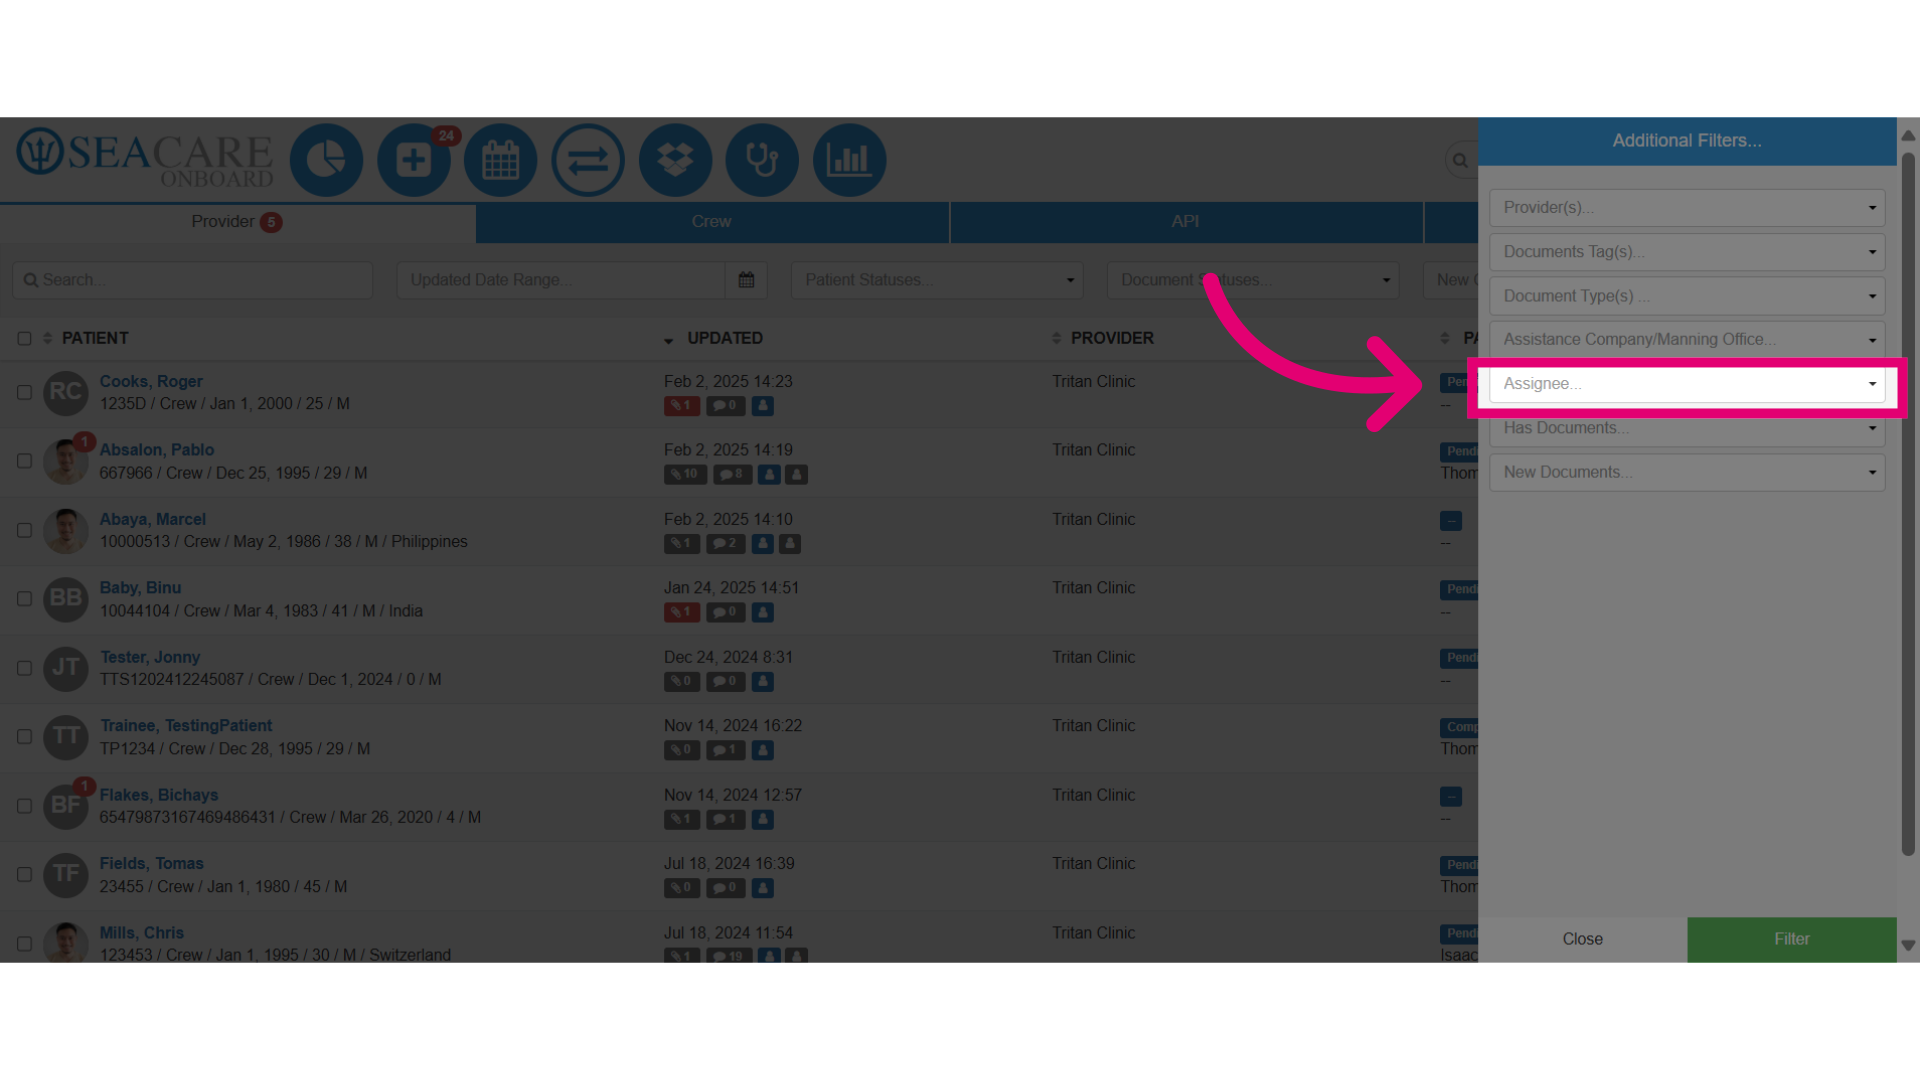Click the RC avatar for Cooks, Roger
Viewport: 1920px width, 1080px height.
[x=66, y=392]
